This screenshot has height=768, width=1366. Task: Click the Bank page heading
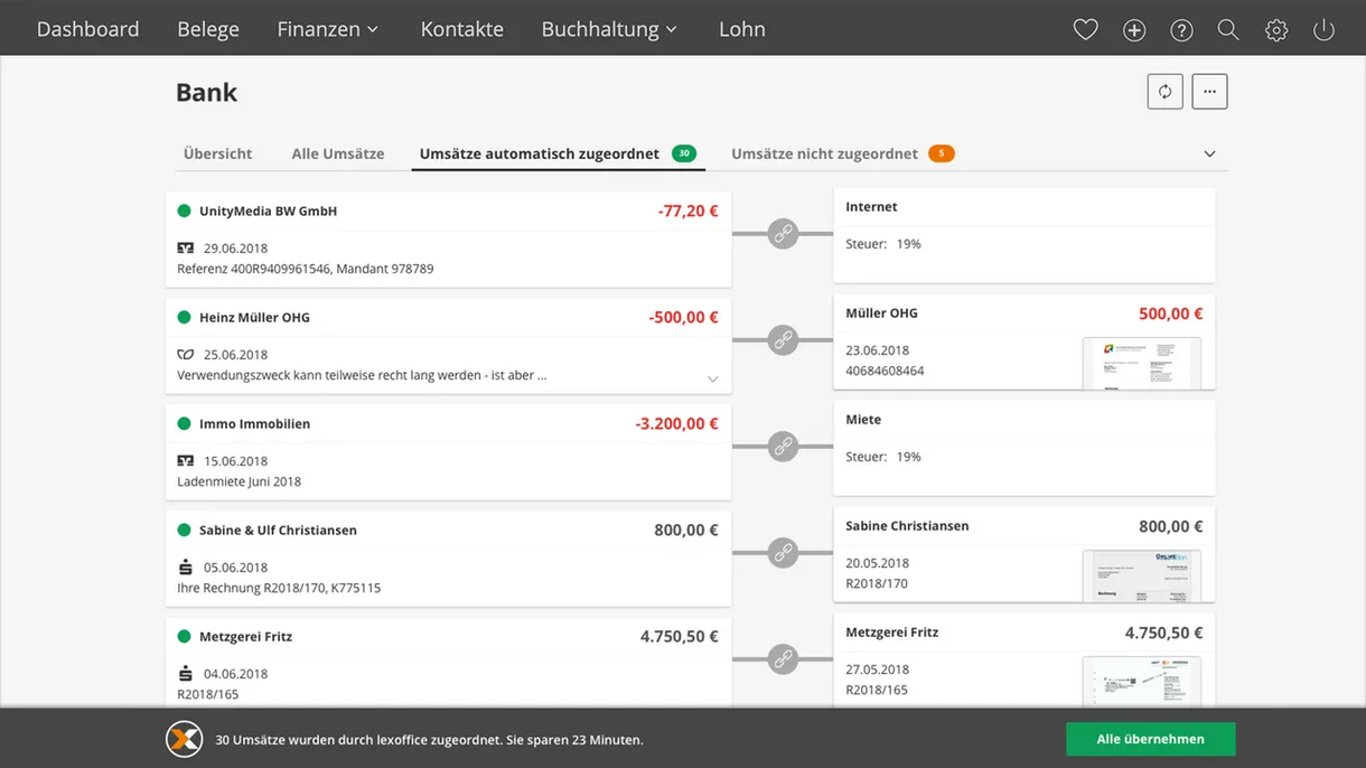(x=207, y=92)
